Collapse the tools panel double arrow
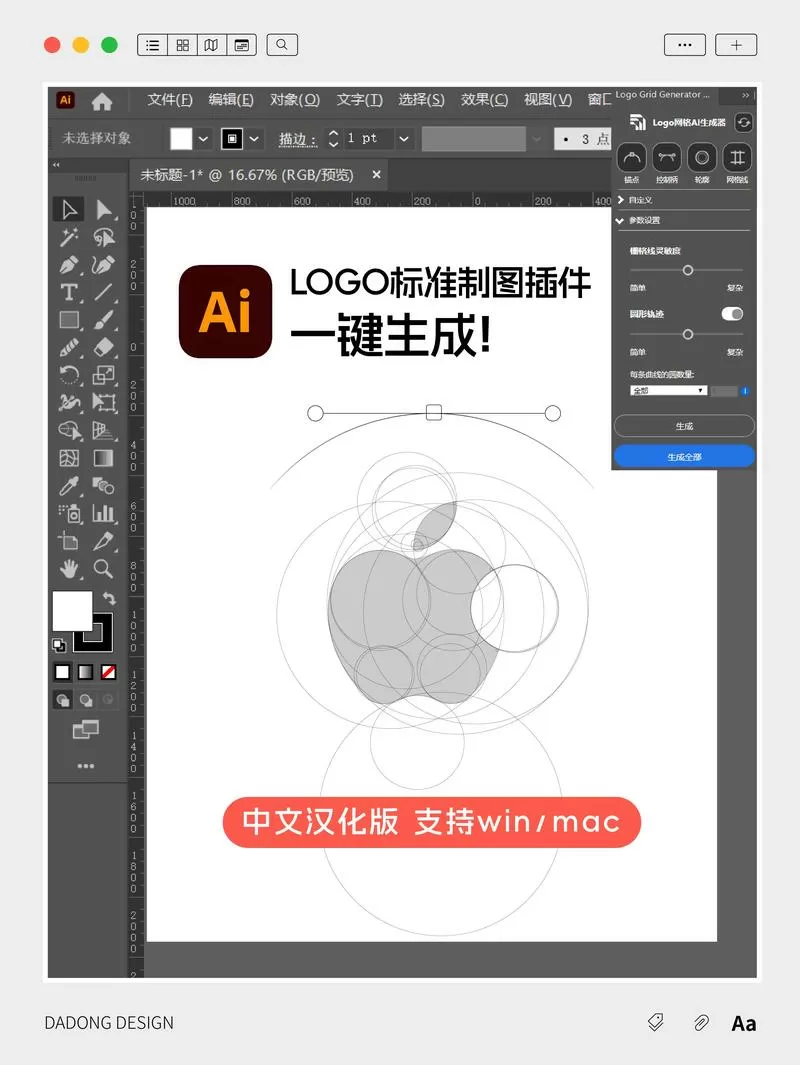This screenshot has height=1065, width=800. 56,164
